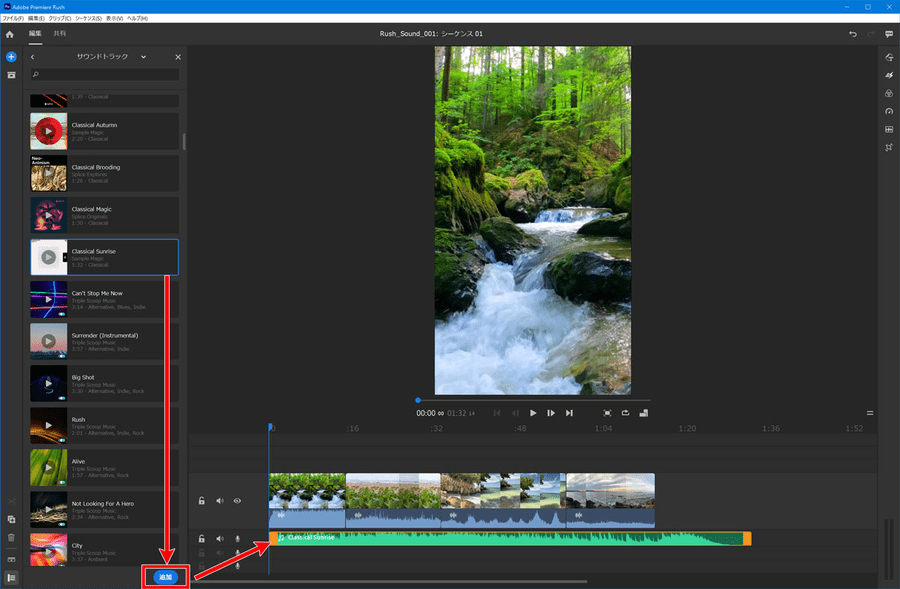Open the speed panel icon
The width and height of the screenshot is (900, 589).
(x=889, y=111)
